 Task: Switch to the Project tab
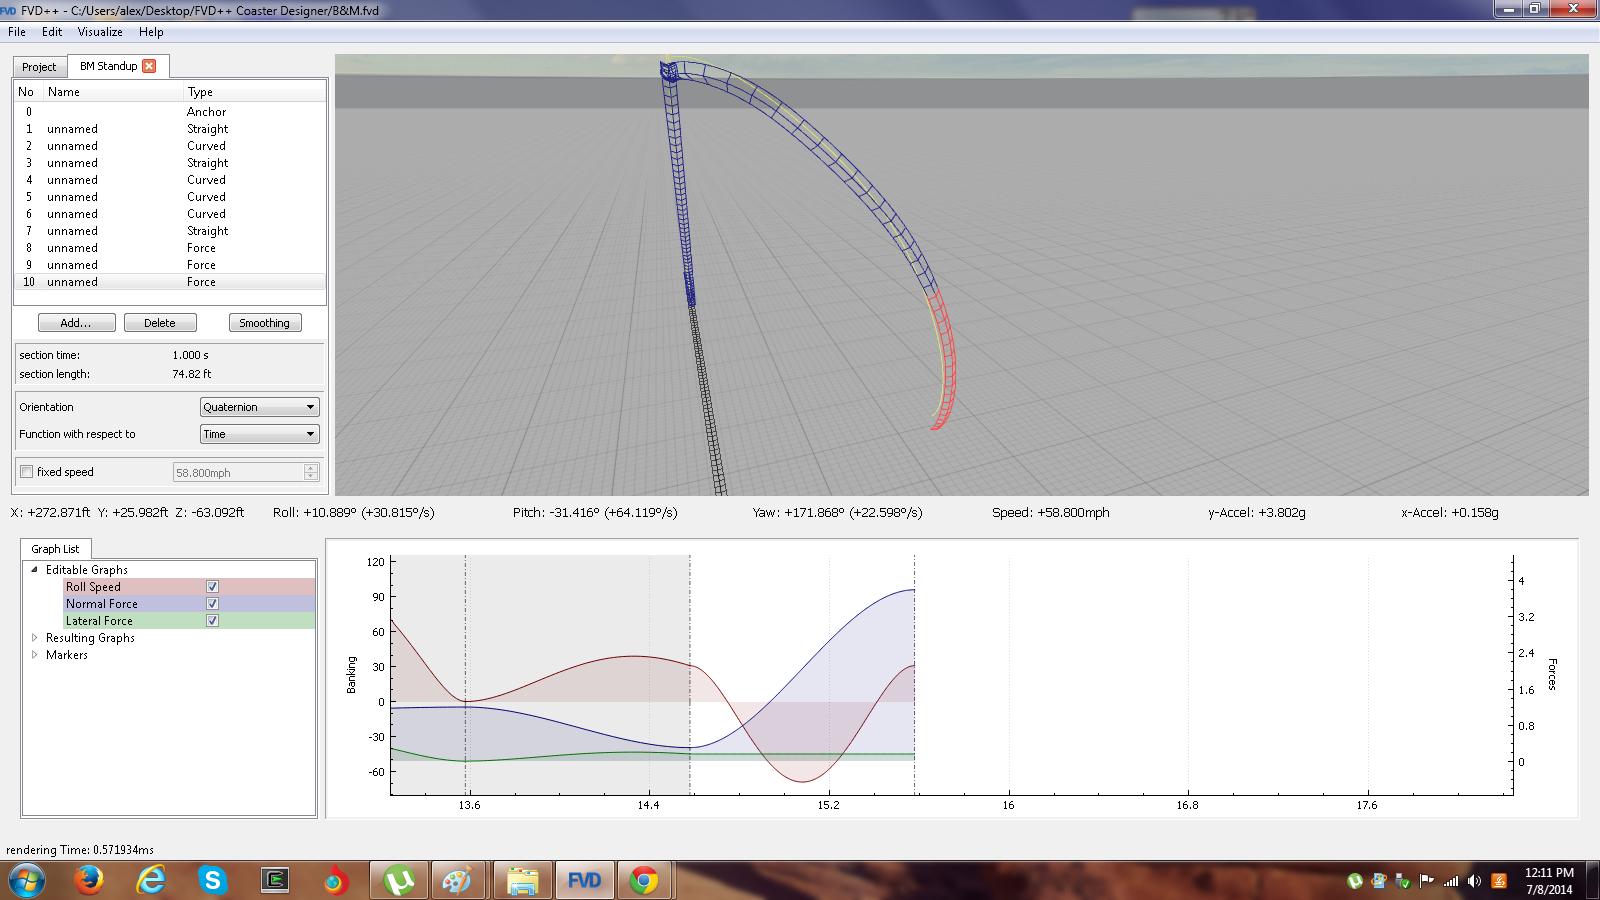click(x=39, y=67)
